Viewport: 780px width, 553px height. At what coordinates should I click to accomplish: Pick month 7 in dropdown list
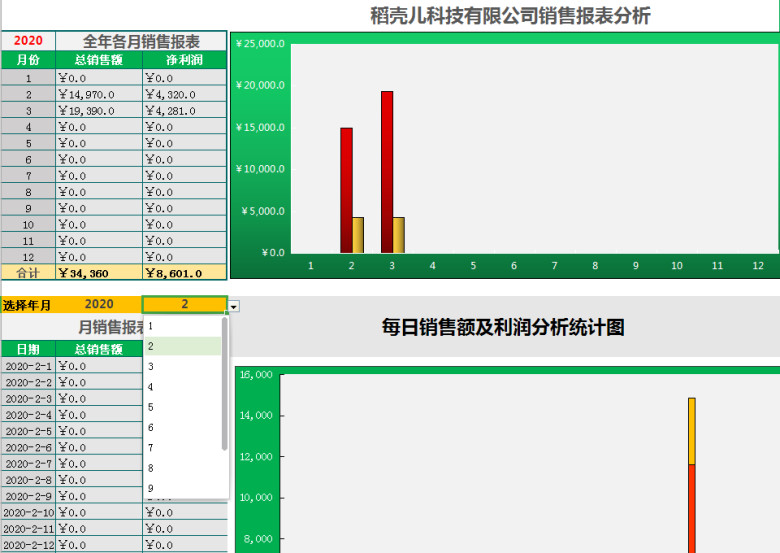[x=183, y=448]
